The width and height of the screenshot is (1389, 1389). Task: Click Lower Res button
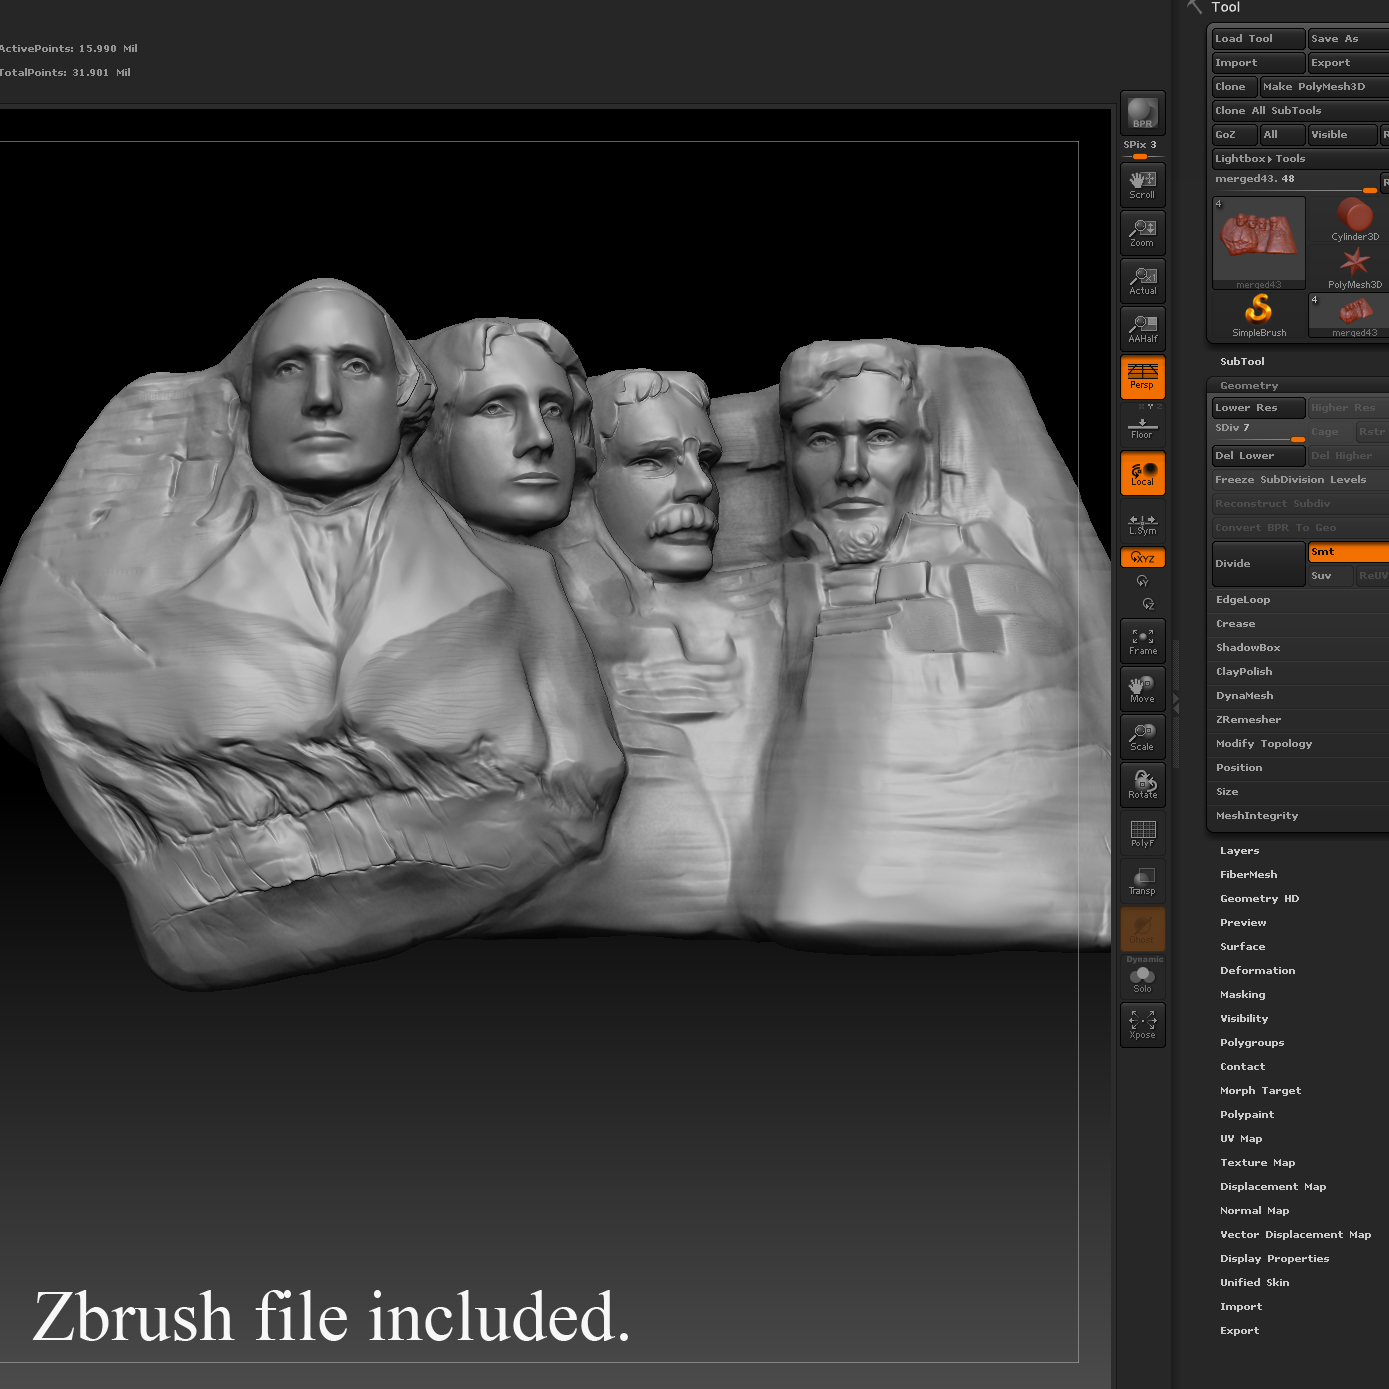pos(1258,408)
